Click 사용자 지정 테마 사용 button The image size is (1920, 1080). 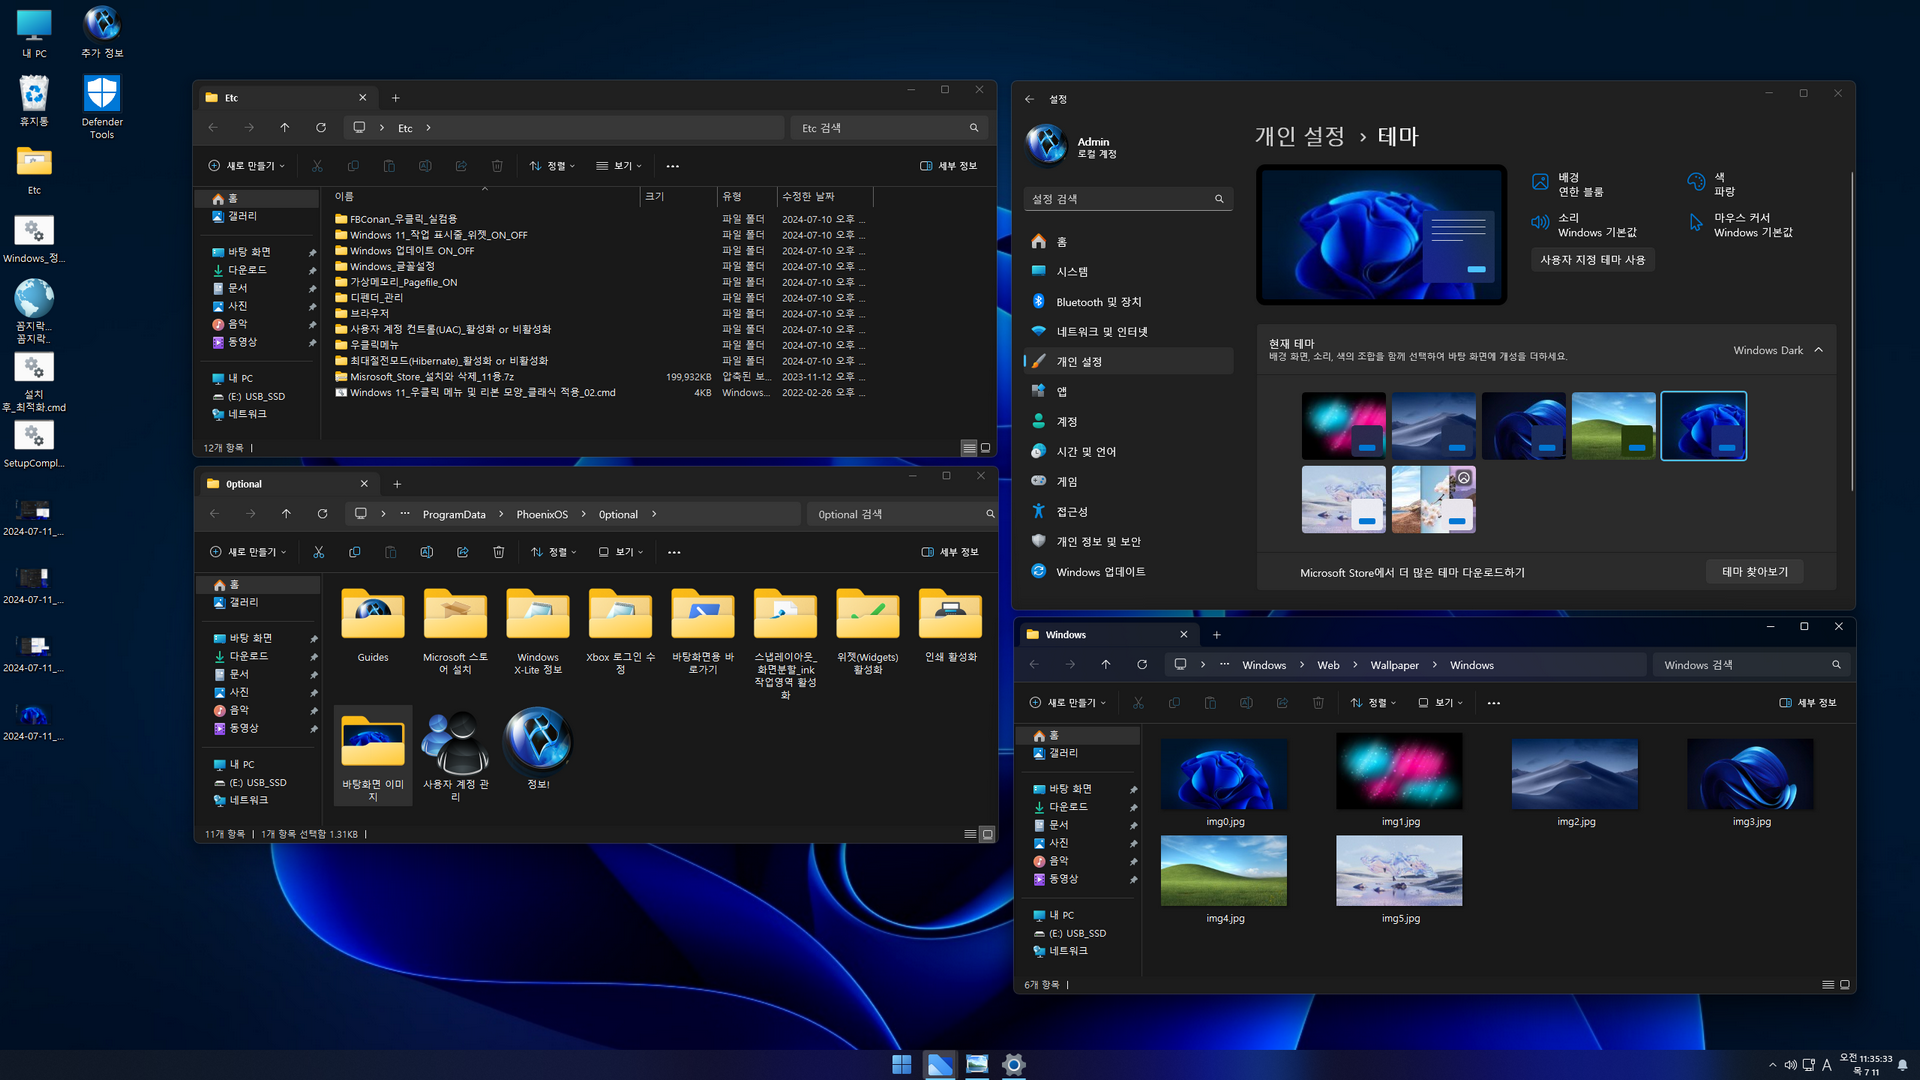pos(1592,260)
